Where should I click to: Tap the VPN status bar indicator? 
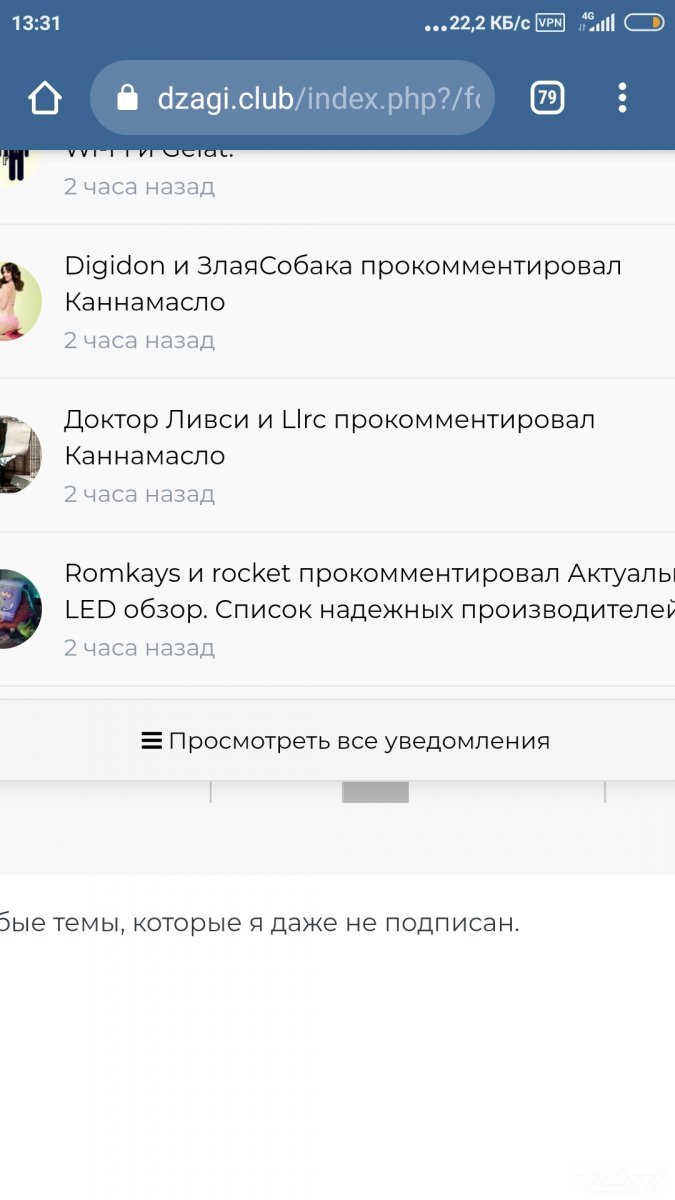550,22
